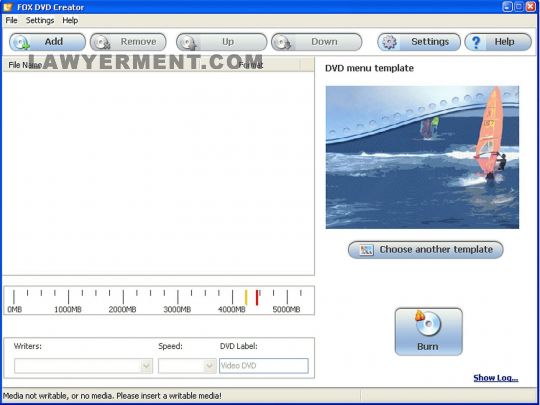Click the gear icon on the Settings button
This screenshot has width=540, height=405.
tap(390, 42)
